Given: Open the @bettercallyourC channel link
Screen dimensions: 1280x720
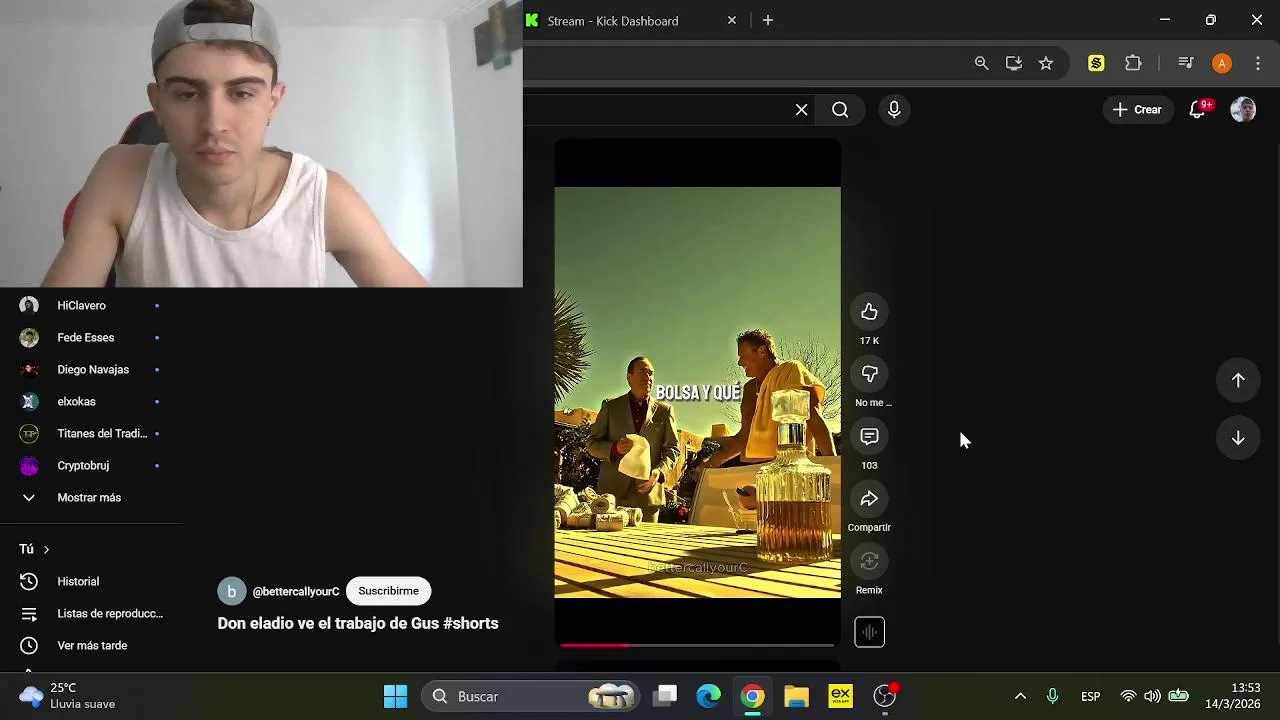Looking at the screenshot, I should pos(296,592).
